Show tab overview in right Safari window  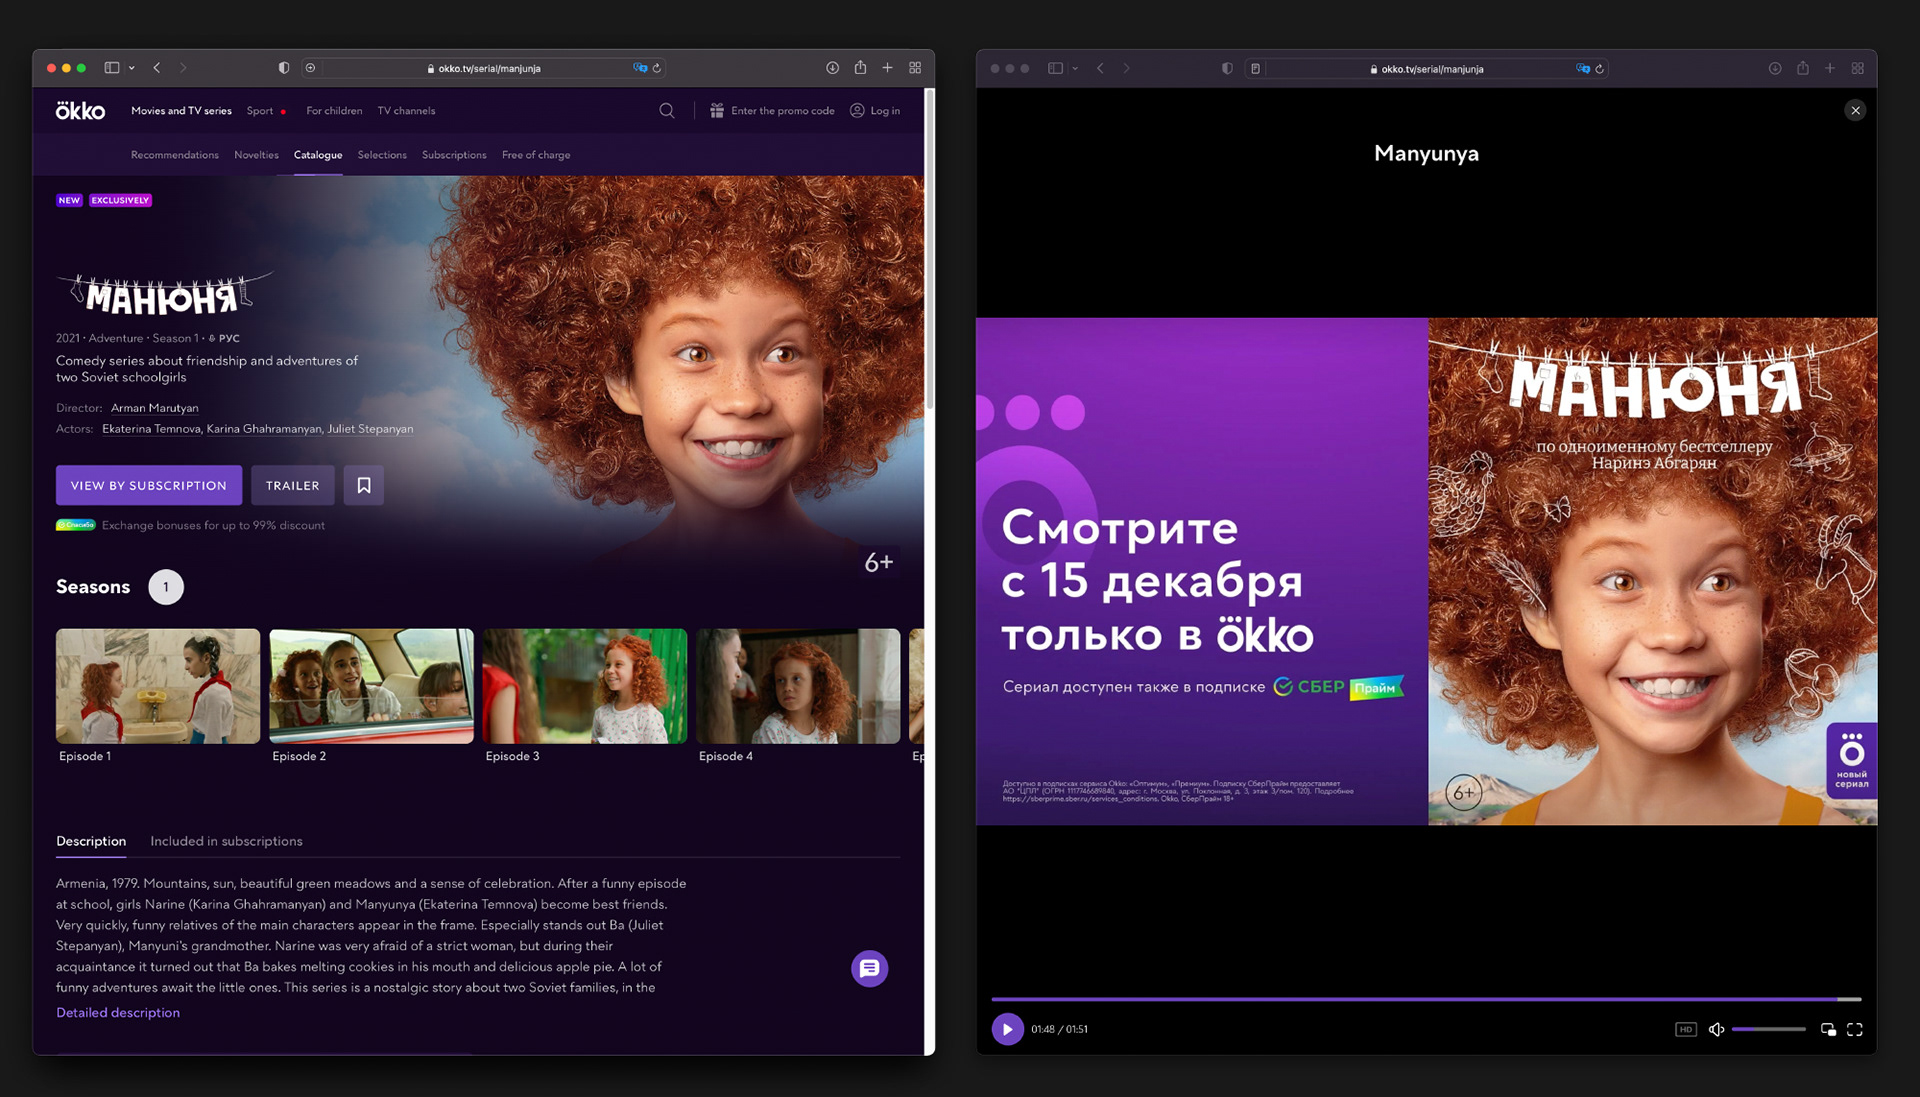tap(1858, 68)
